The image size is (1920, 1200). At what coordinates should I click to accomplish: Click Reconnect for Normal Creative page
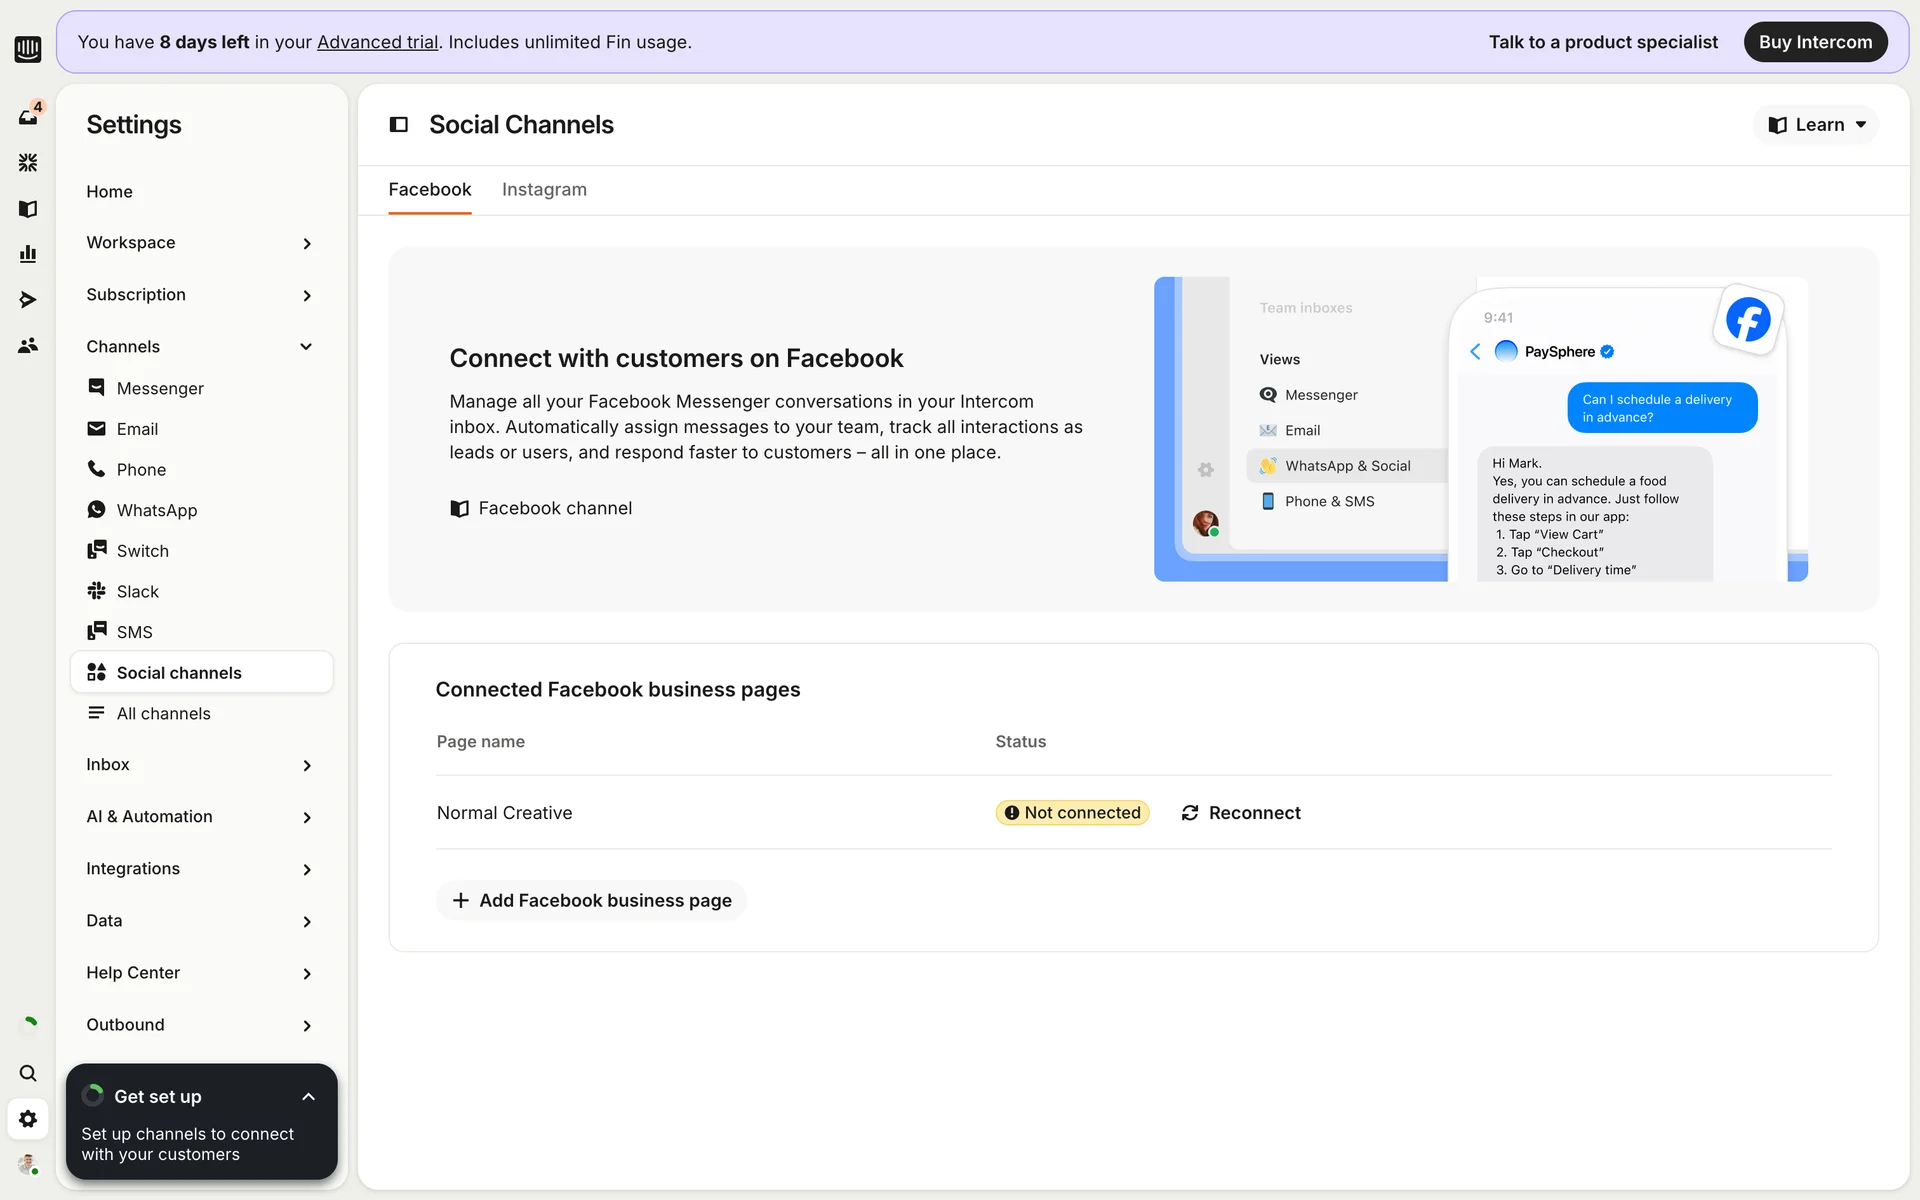click(x=1241, y=813)
